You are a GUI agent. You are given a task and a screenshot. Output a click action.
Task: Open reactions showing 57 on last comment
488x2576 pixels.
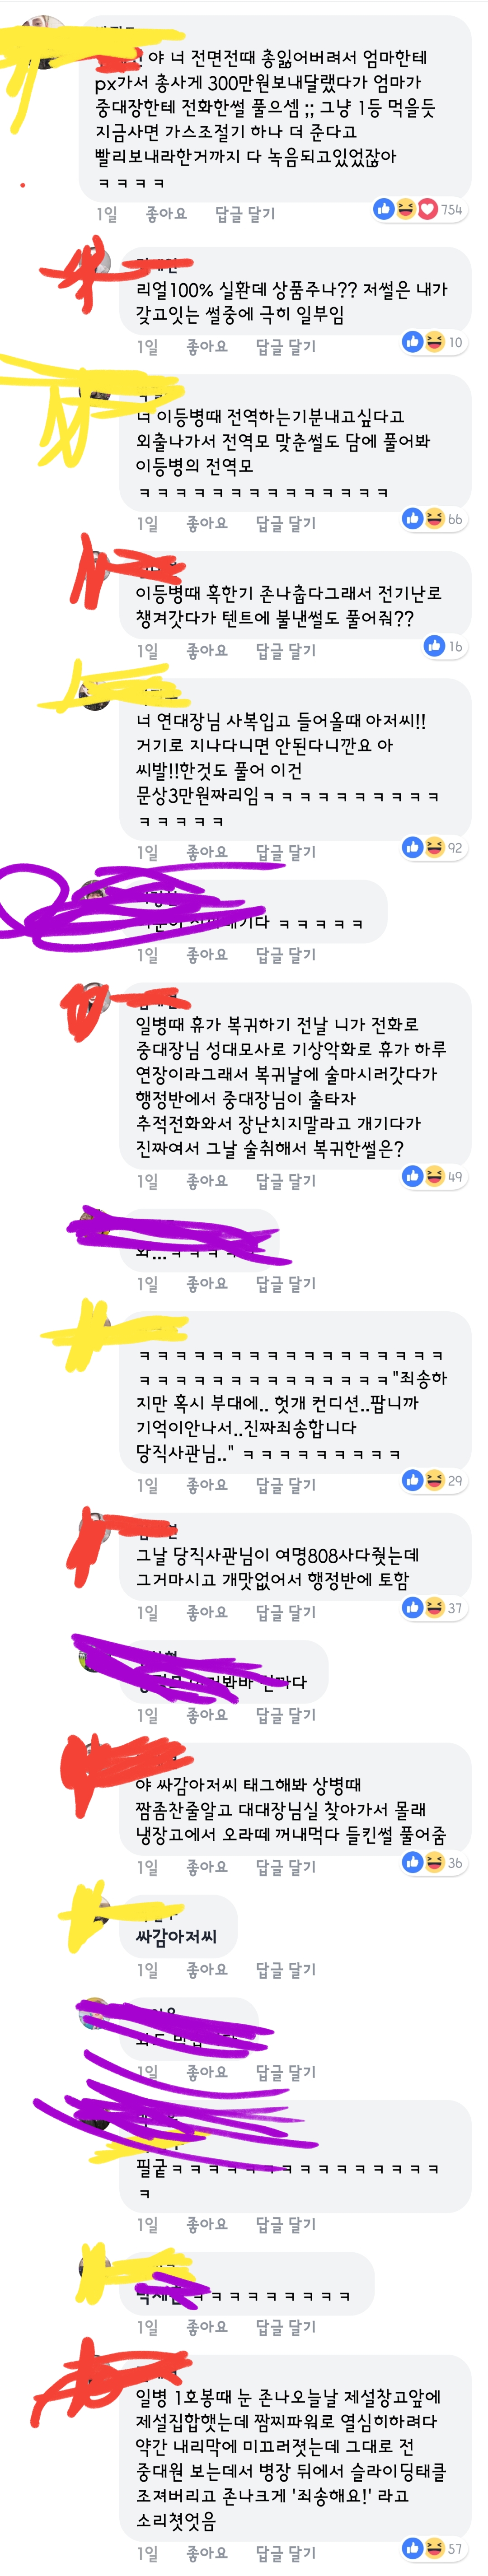point(433,2547)
